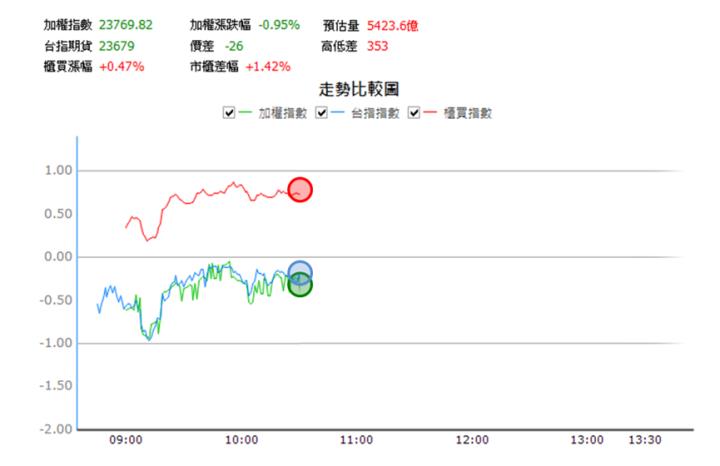
Task: Click the red 櫃買指數 end-point marker
Action: point(300,189)
